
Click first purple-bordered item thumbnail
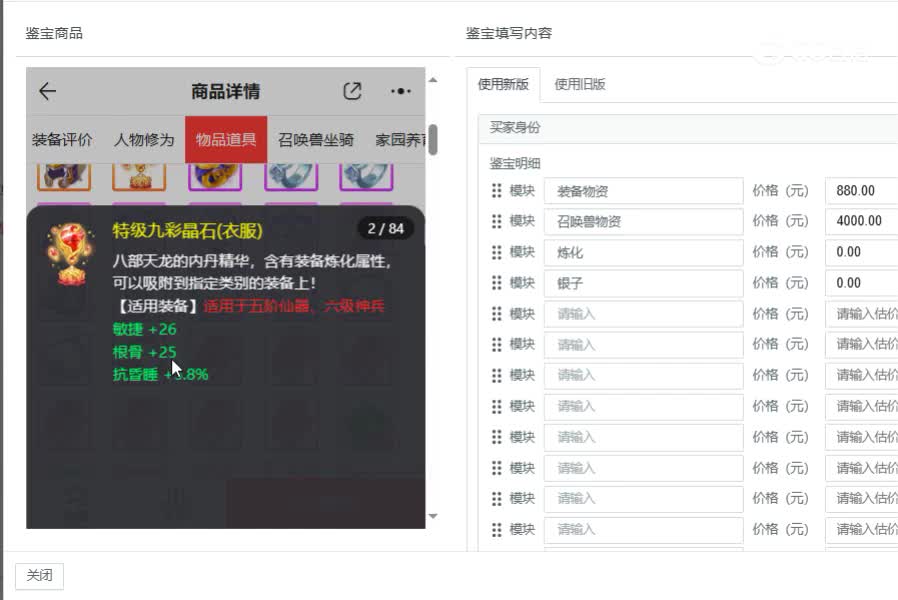[x=215, y=176]
